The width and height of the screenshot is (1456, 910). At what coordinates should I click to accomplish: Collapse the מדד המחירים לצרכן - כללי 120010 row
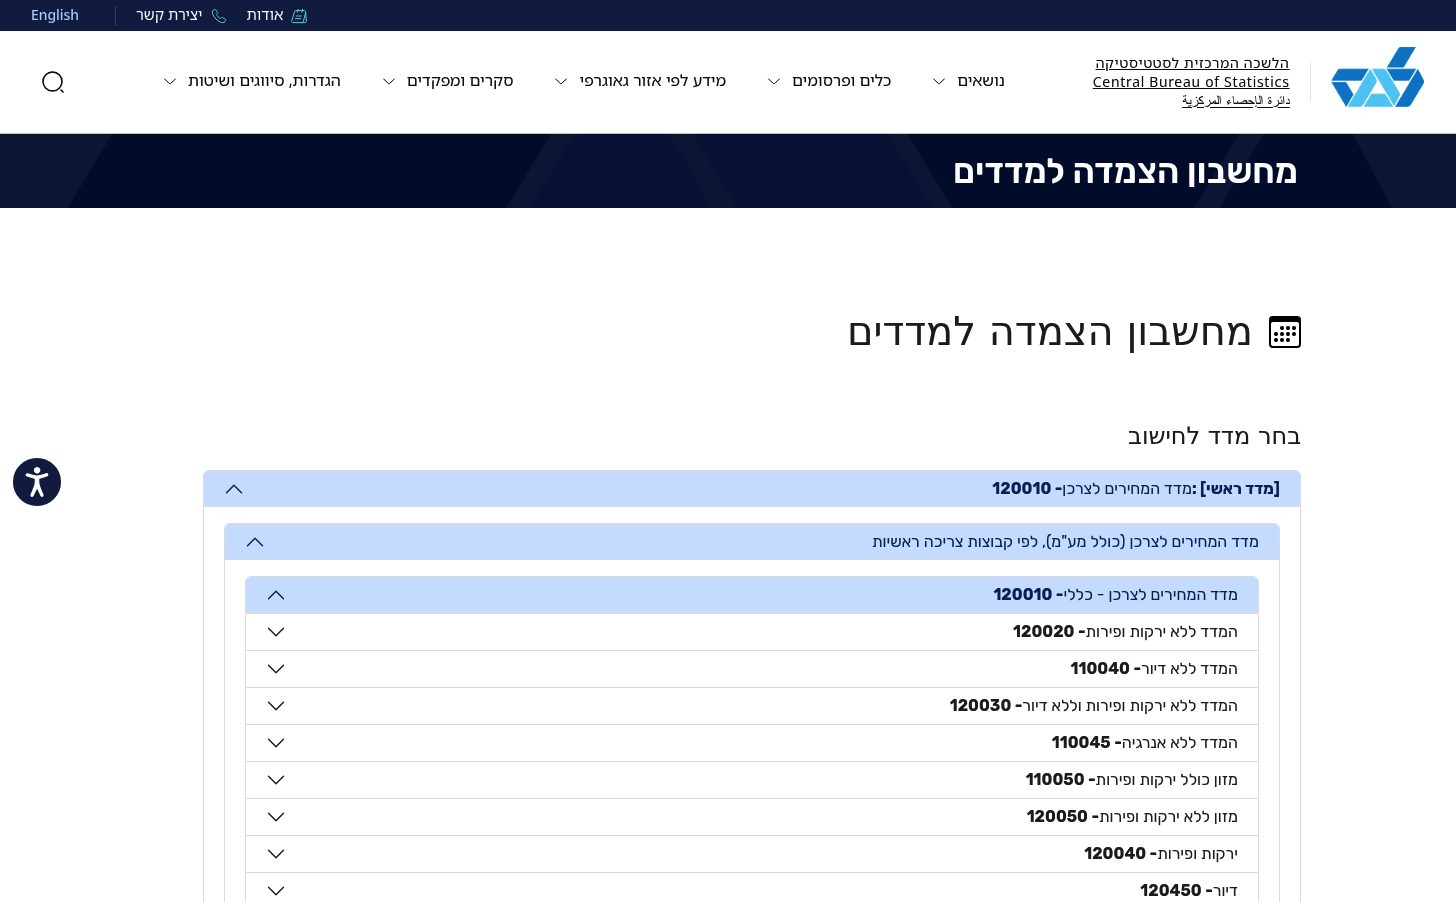752,595
